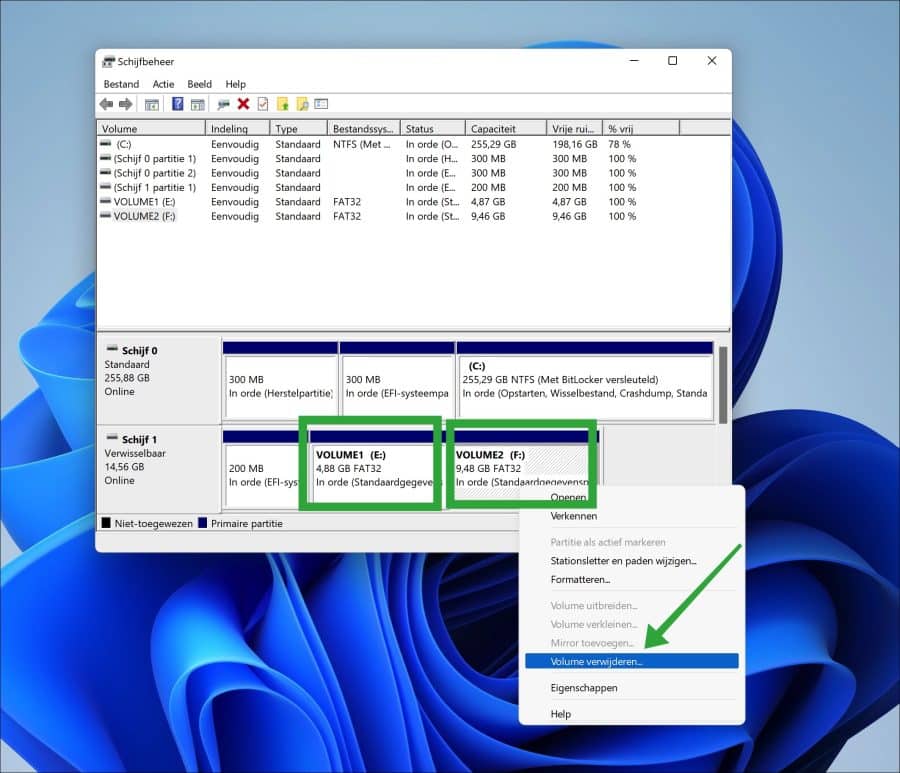This screenshot has width=900, height=773.
Task: Click the Back arrow in the toolbar
Action: [x=106, y=104]
